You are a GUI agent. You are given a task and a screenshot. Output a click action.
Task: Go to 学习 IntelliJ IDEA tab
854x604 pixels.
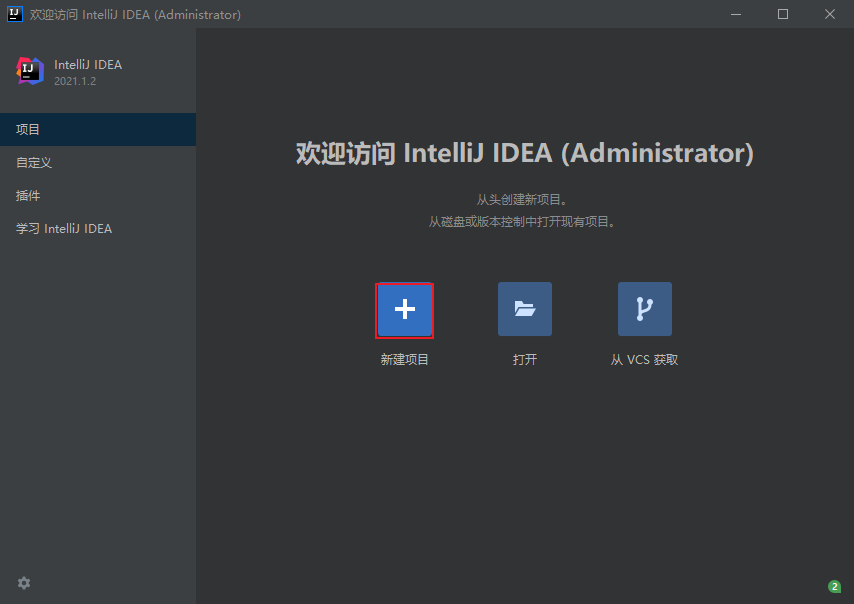pyautogui.click(x=64, y=229)
